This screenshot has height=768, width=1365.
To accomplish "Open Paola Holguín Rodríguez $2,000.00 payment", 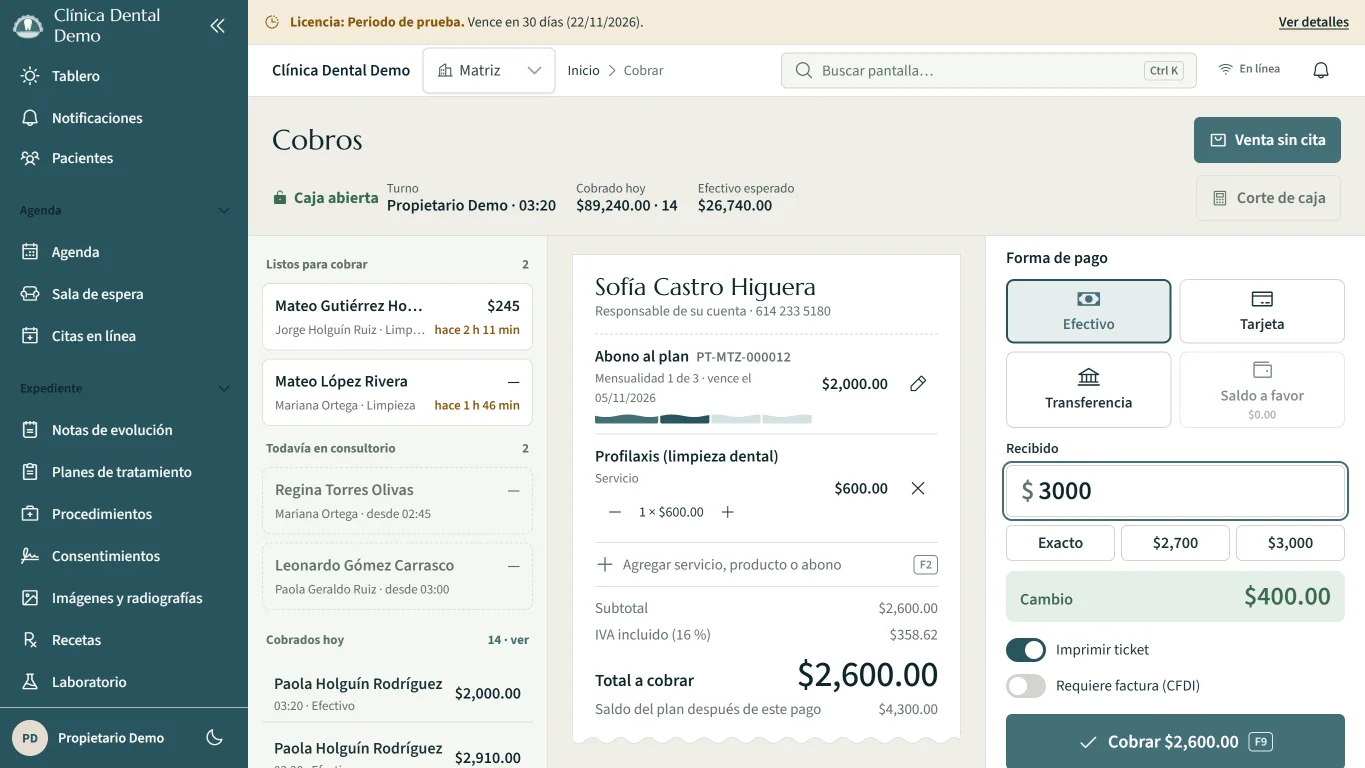I will coord(397,694).
